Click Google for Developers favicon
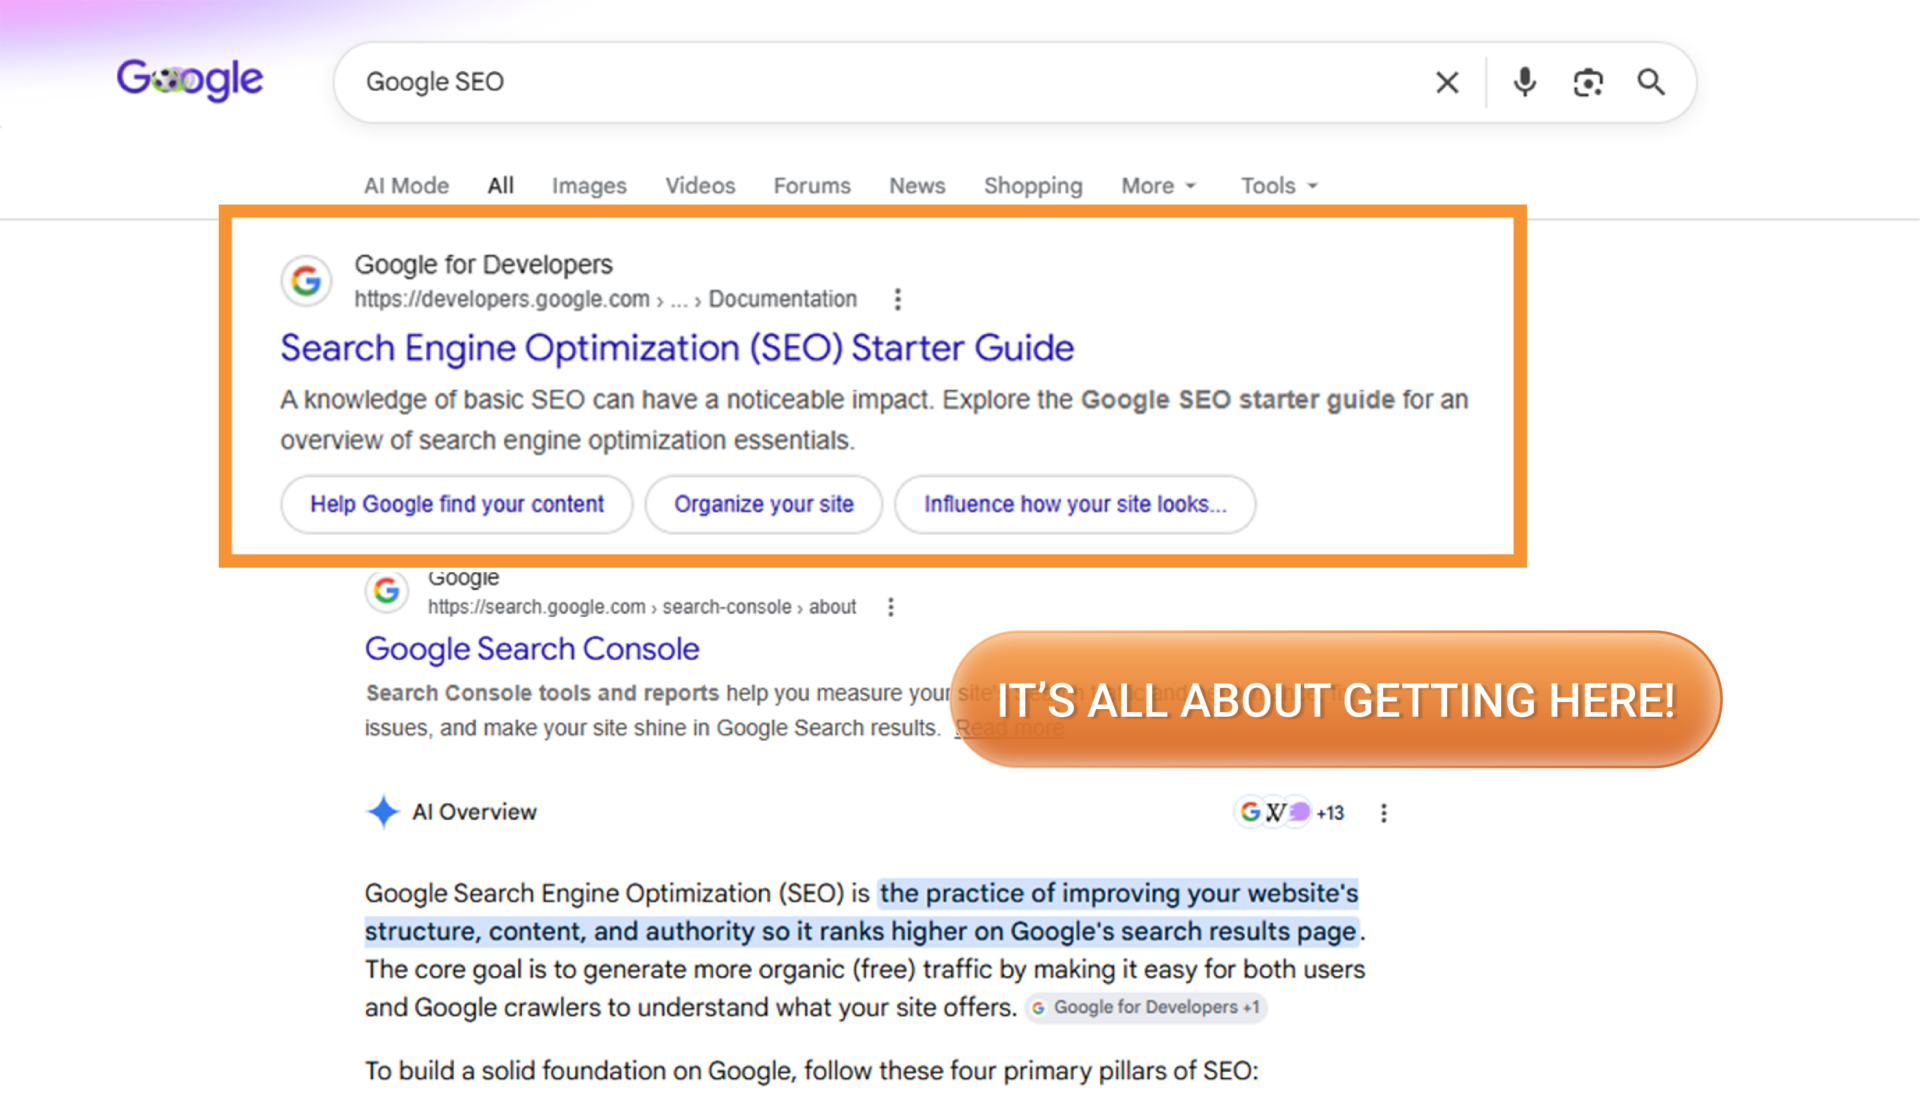The width and height of the screenshot is (1920, 1097). (306, 281)
